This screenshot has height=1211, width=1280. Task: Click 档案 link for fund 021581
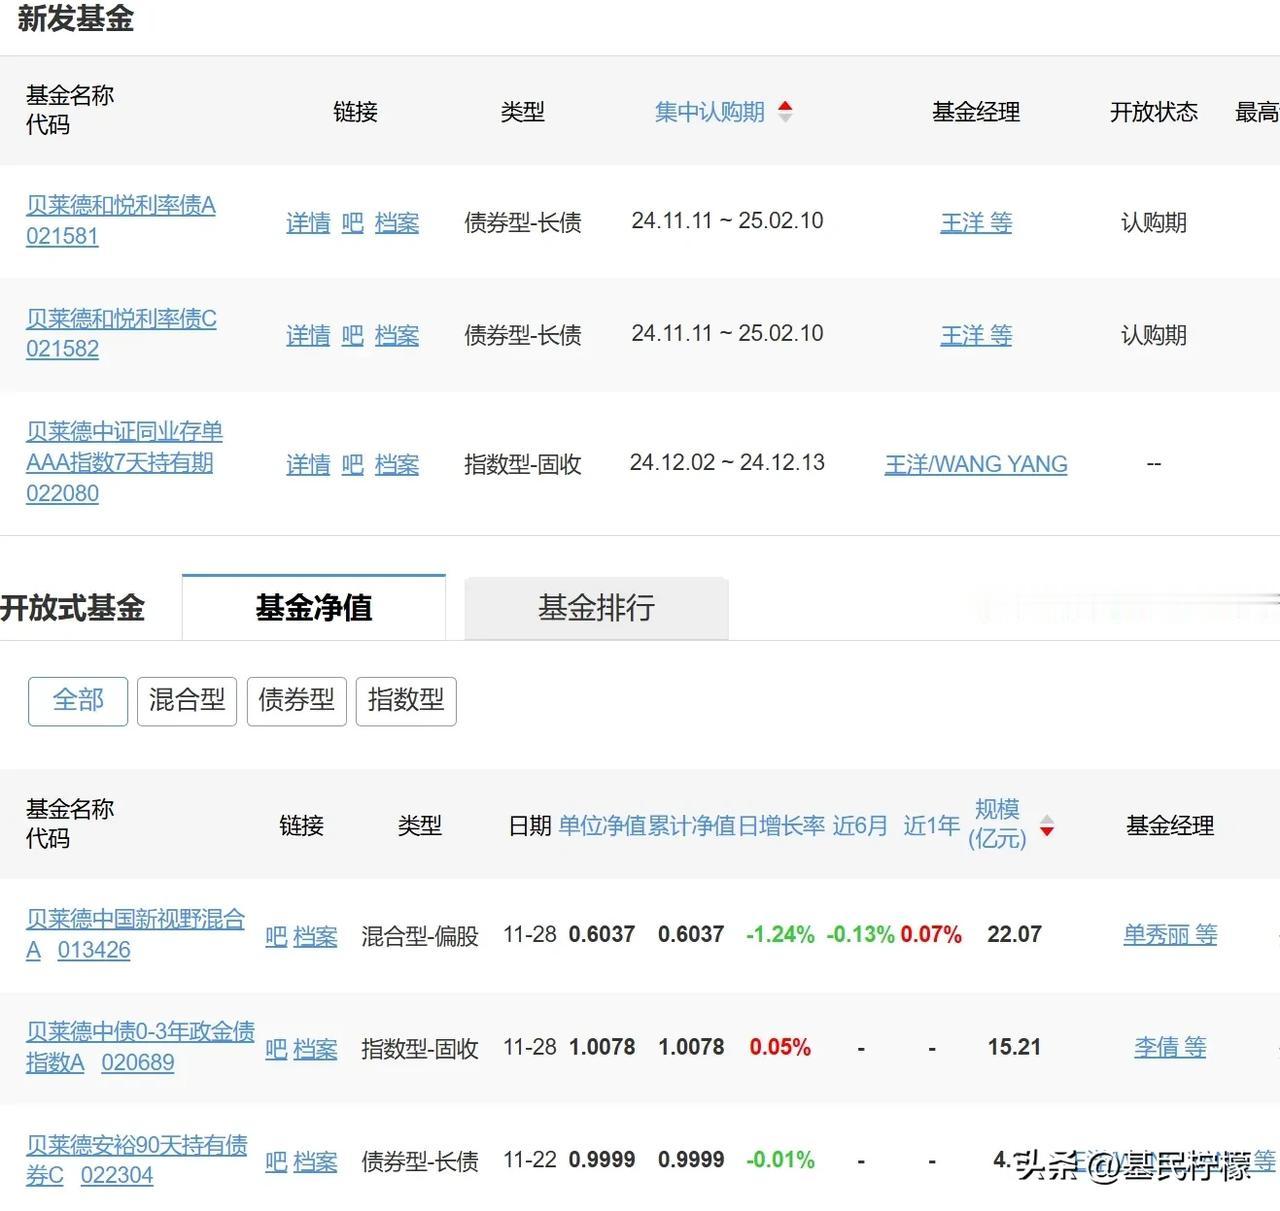click(x=397, y=223)
